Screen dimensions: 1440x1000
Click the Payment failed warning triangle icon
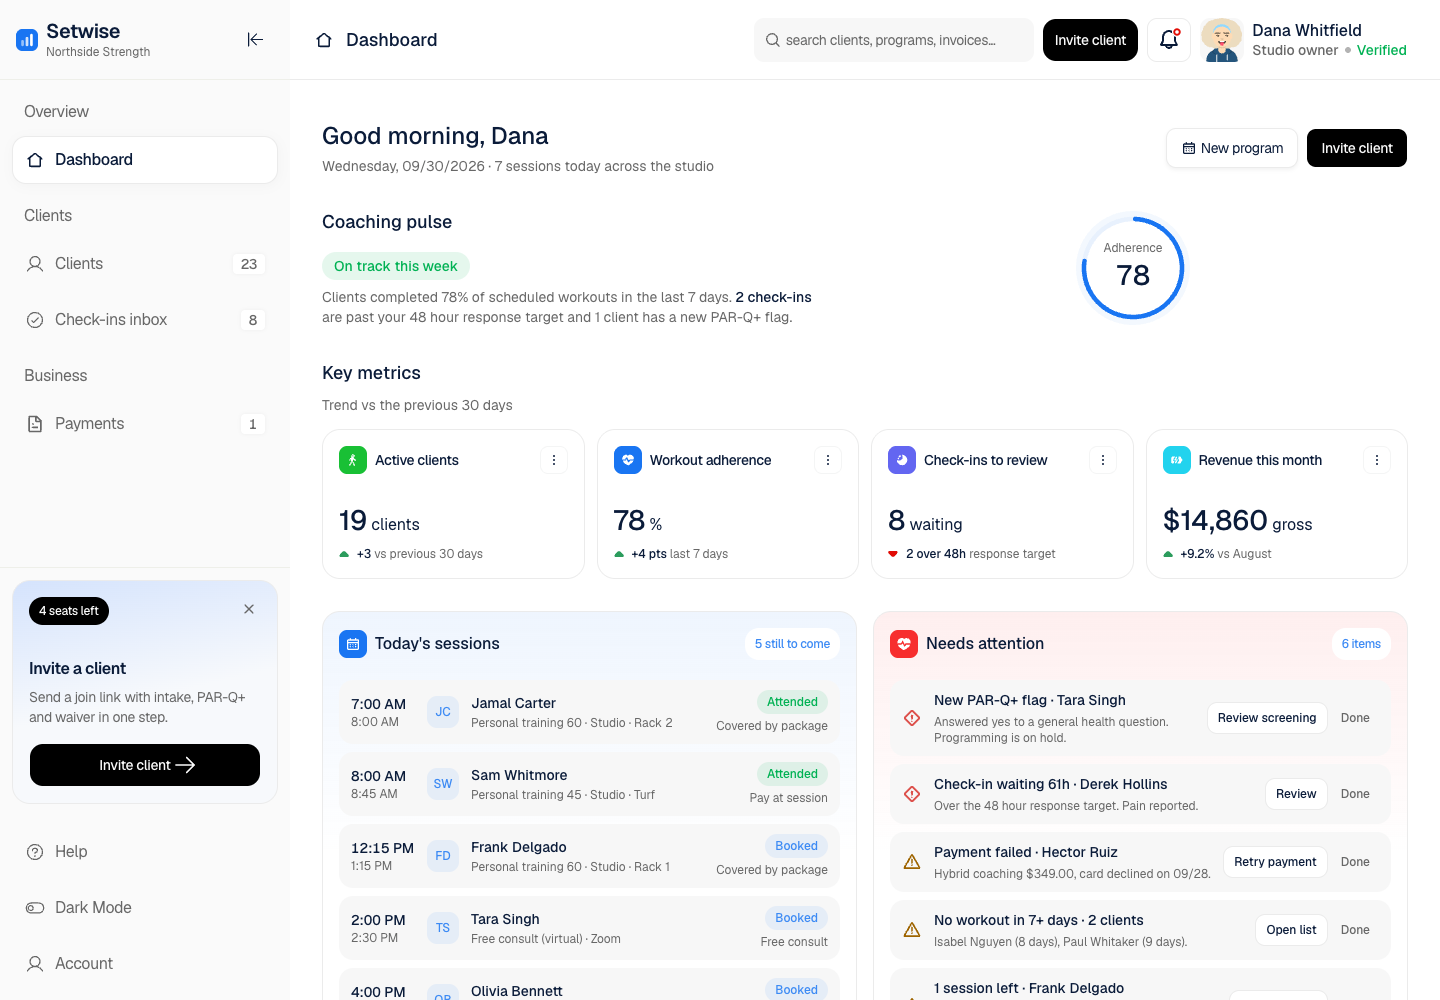pos(912,862)
